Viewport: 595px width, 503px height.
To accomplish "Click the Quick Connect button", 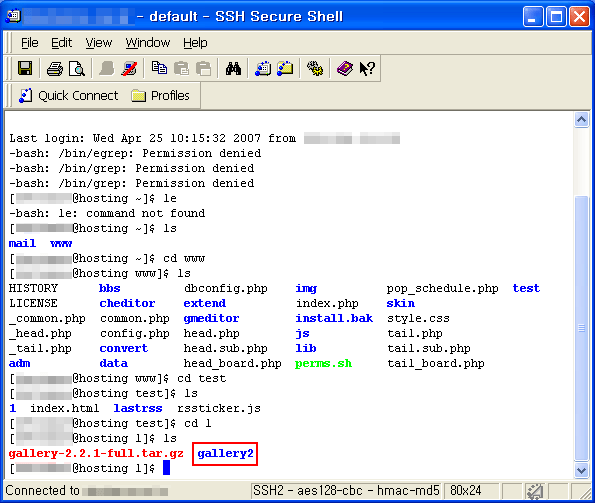I will pyautogui.click(x=69, y=96).
